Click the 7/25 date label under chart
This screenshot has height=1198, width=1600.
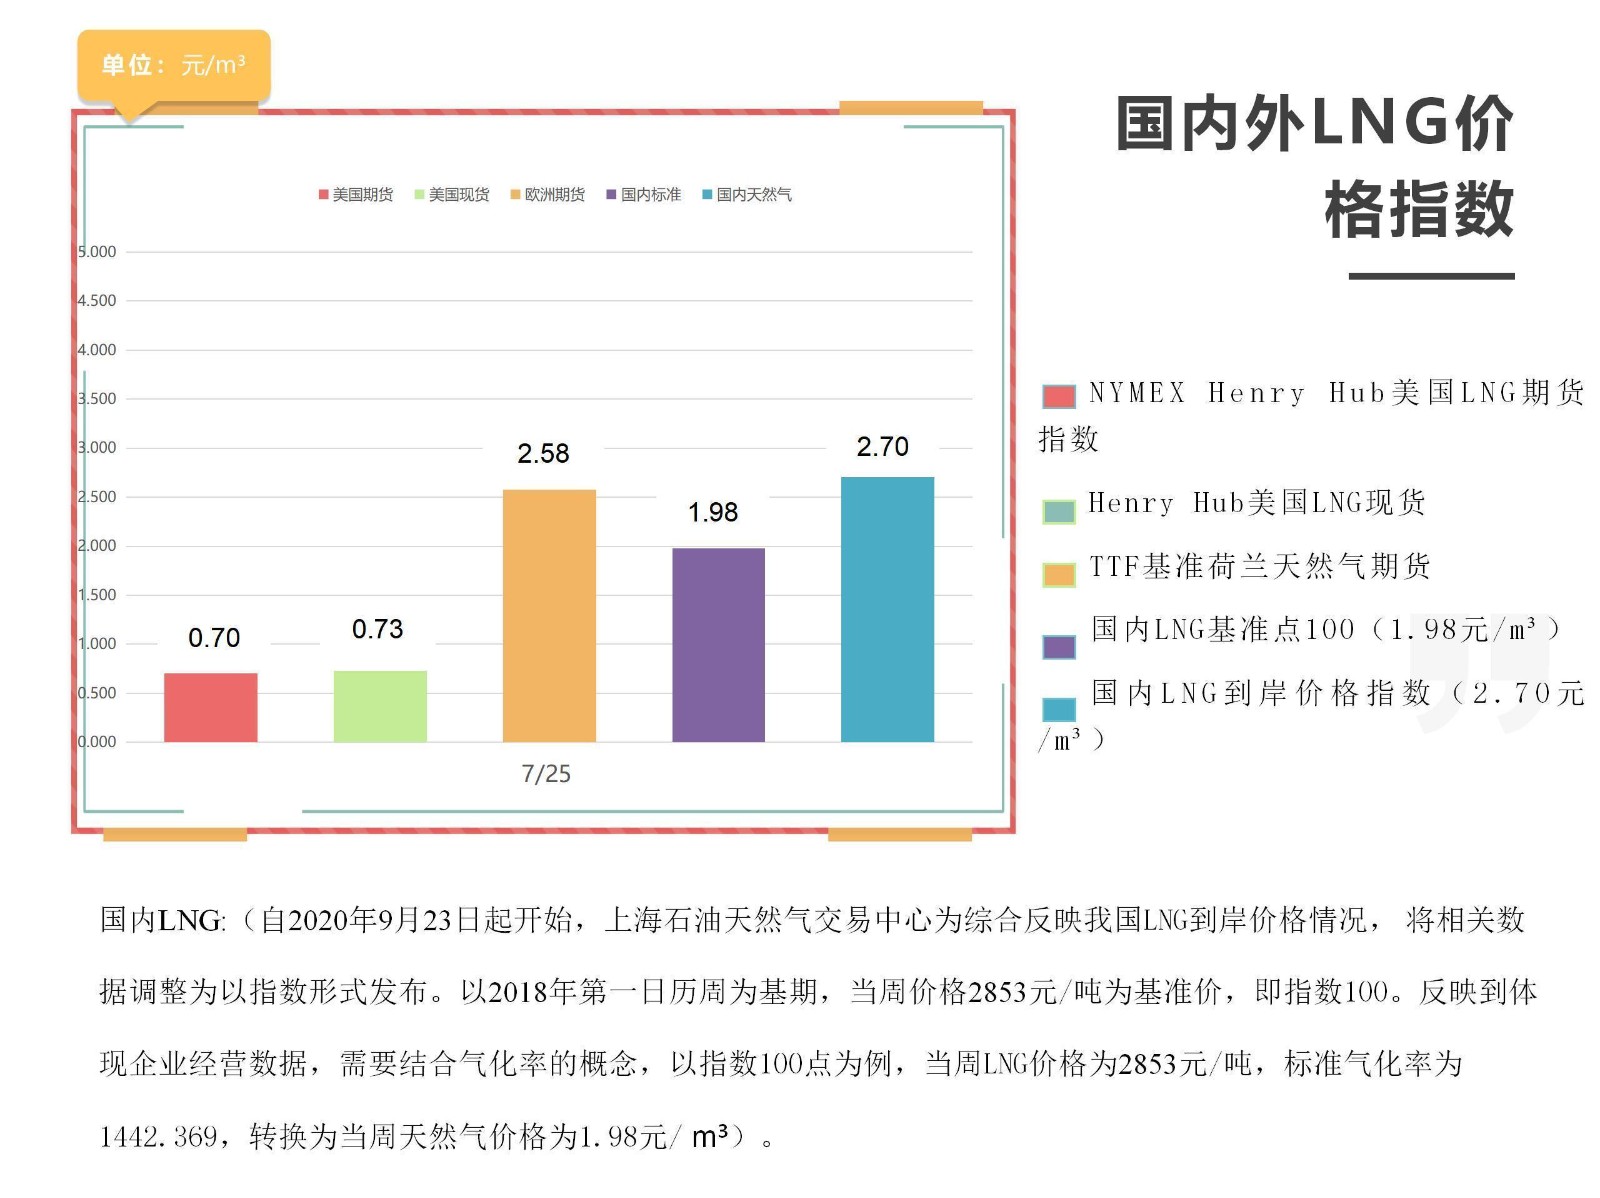(x=546, y=774)
